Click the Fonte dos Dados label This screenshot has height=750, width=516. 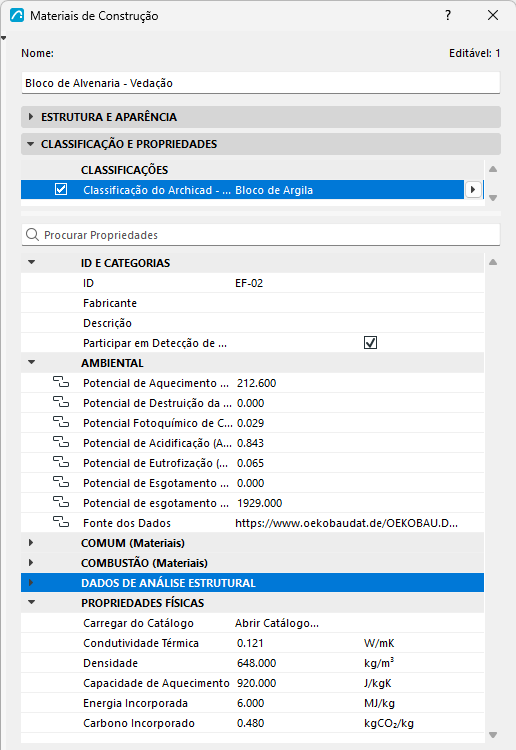point(127,523)
